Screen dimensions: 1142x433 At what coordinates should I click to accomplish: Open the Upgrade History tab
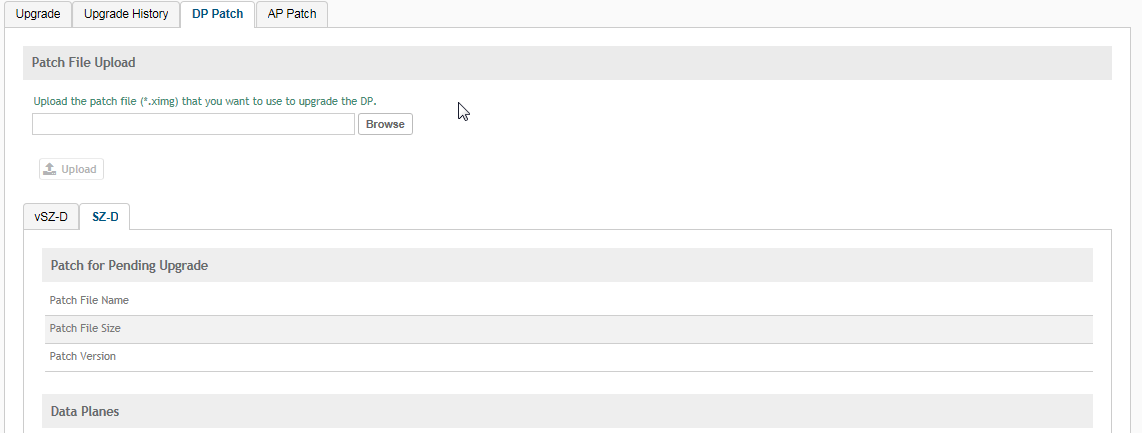coord(126,14)
